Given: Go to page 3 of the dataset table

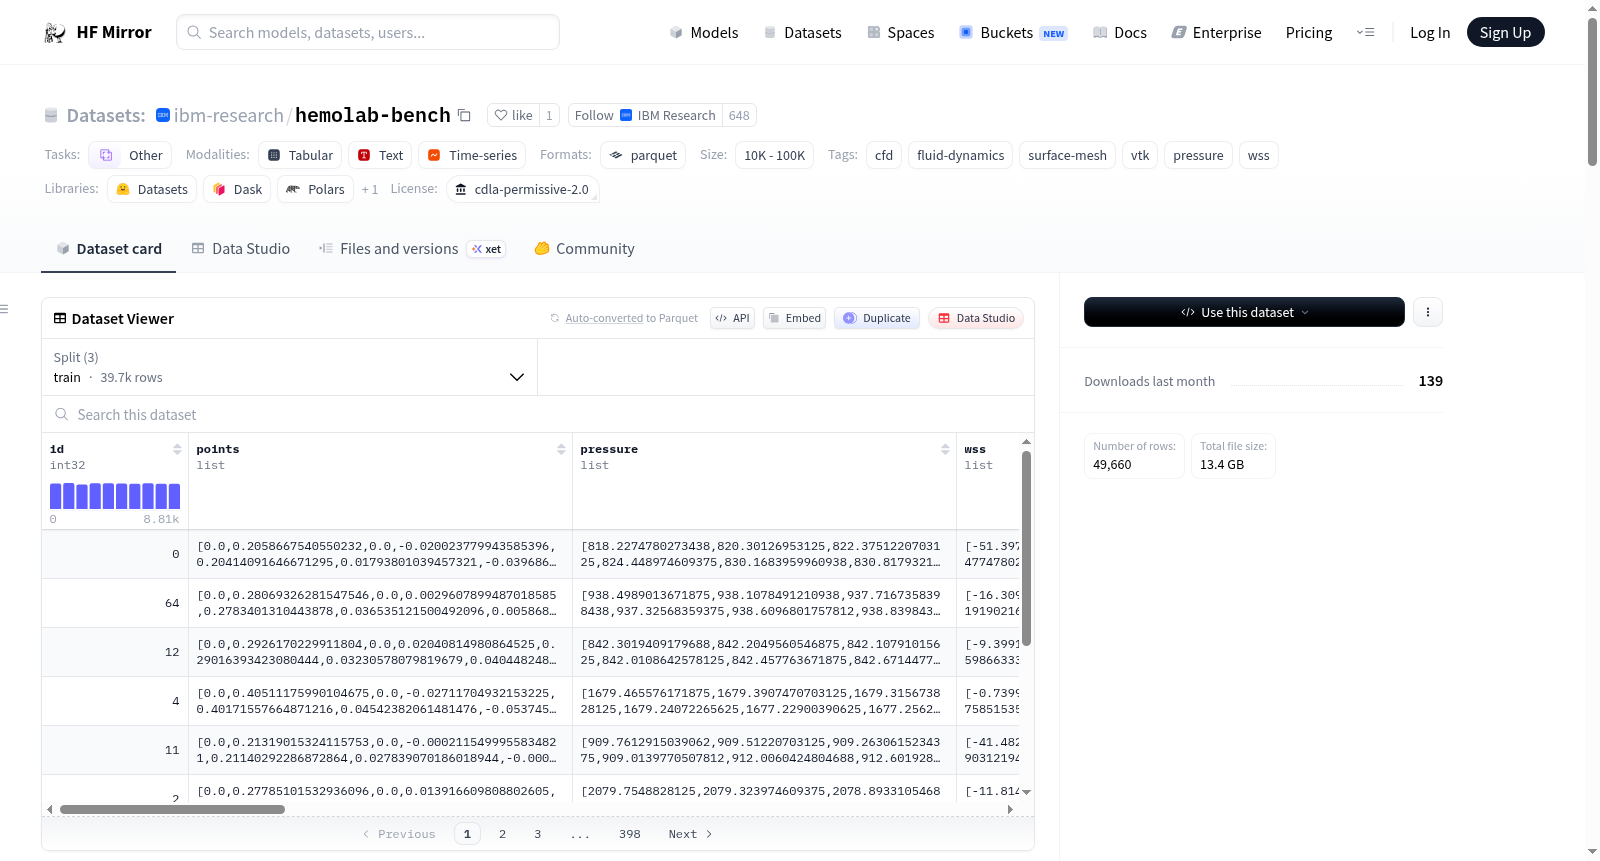Looking at the screenshot, I should pos(537,834).
